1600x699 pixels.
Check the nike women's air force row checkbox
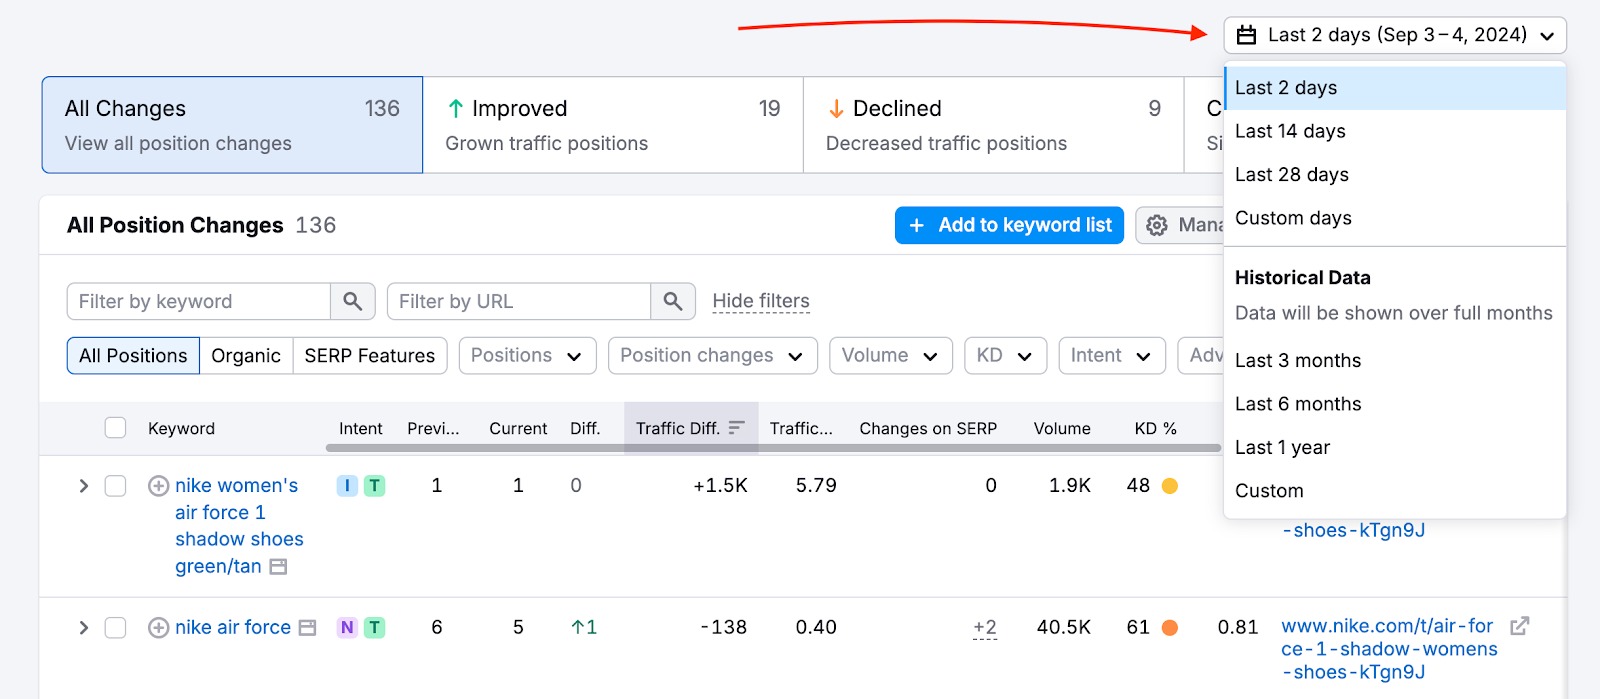116,486
